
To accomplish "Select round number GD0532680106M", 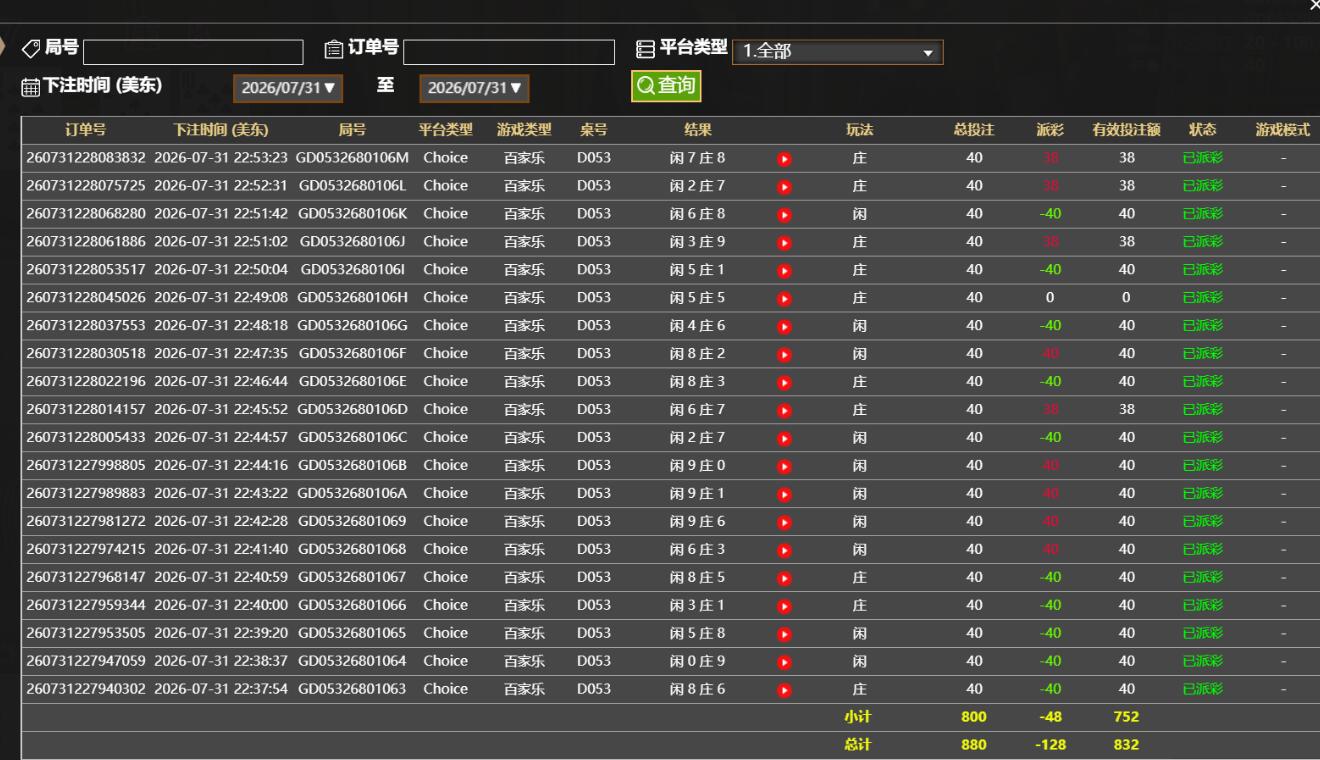I will [x=352, y=158].
